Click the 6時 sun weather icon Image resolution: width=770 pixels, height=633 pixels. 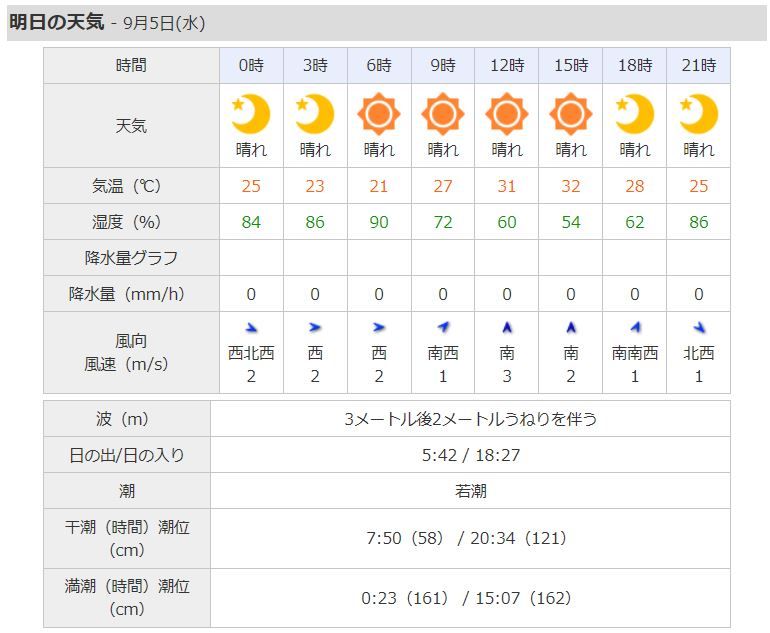pyautogui.click(x=379, y=114)
